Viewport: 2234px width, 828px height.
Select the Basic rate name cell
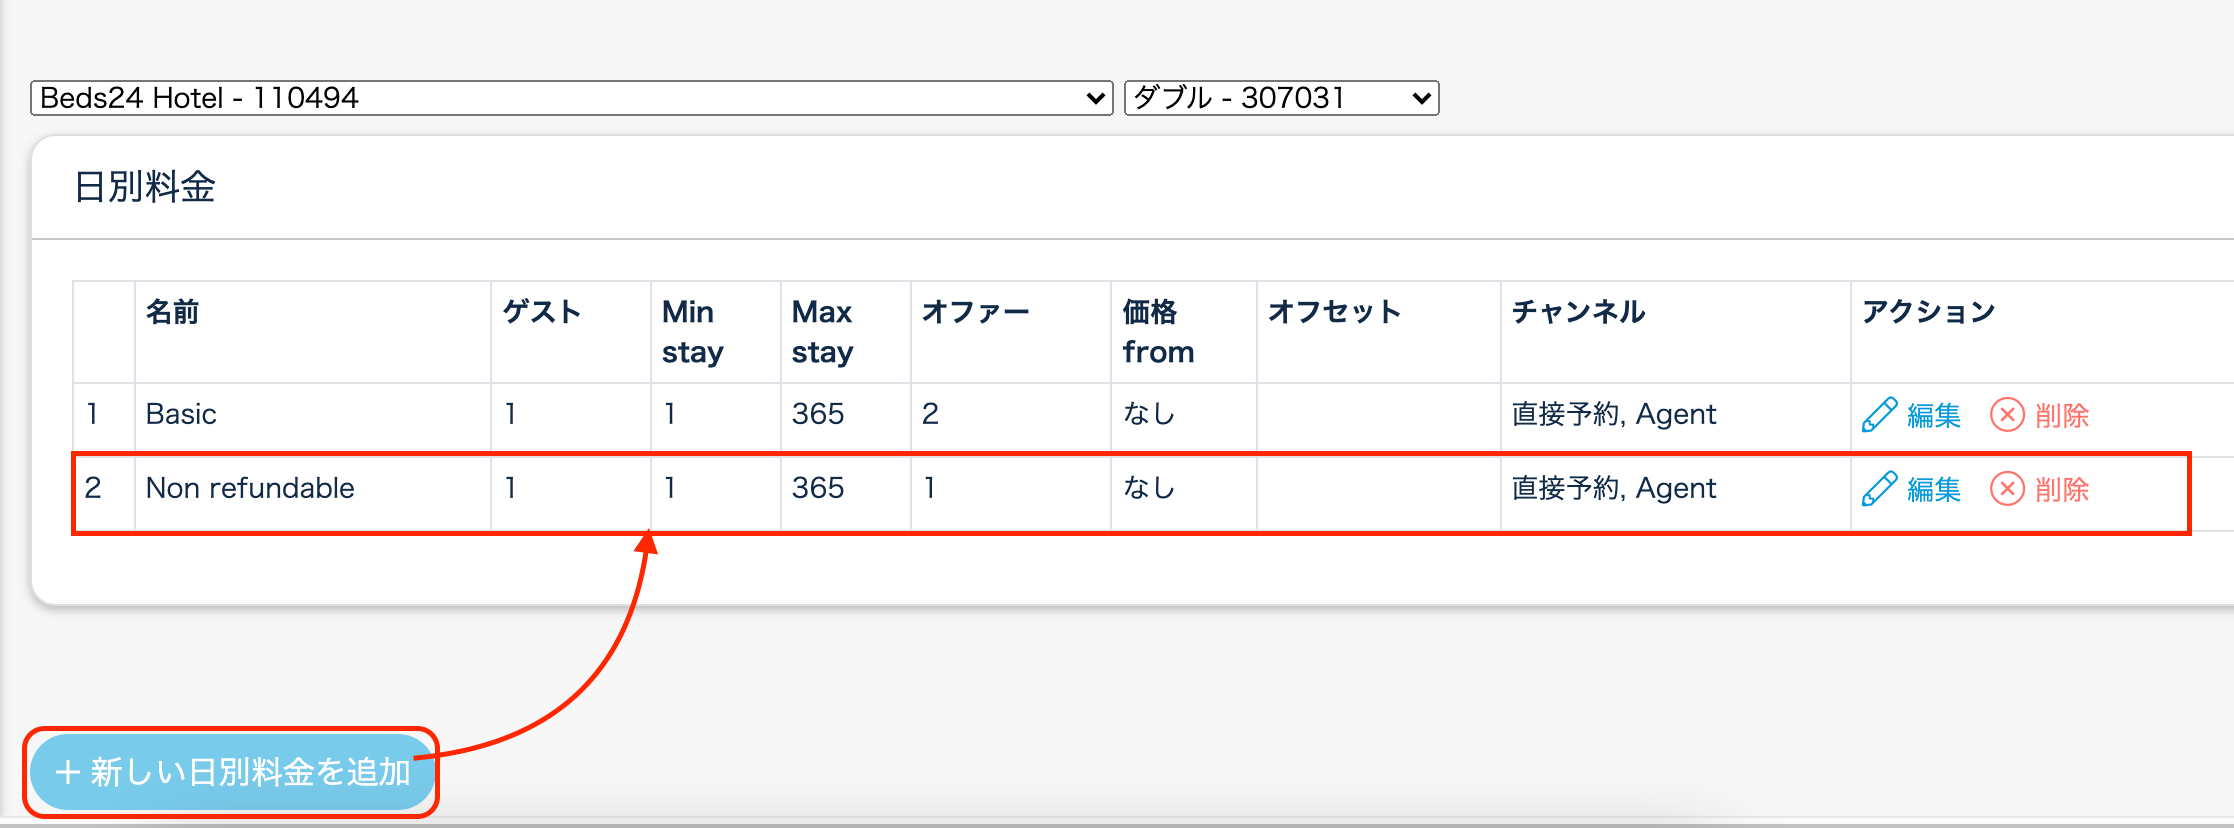click(x=181, y=414)
